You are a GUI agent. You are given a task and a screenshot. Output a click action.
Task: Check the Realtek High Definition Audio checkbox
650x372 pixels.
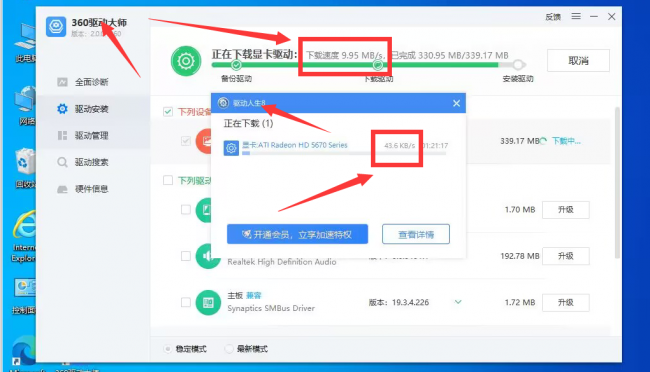point(186,256)
